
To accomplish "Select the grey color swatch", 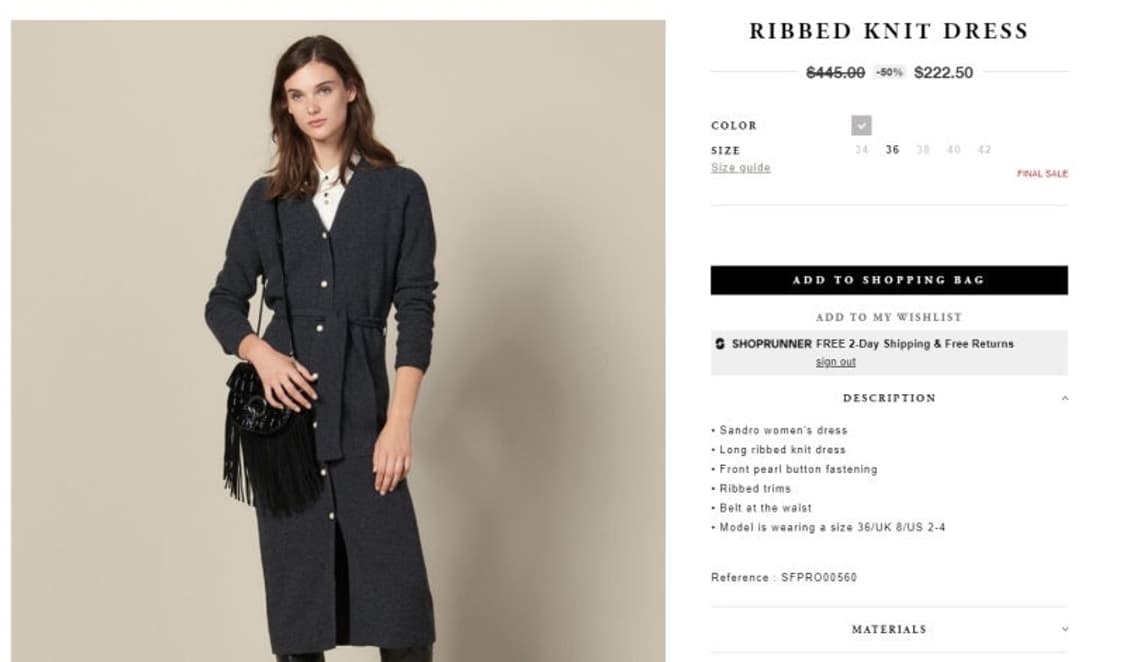I will tap(861, 126).
